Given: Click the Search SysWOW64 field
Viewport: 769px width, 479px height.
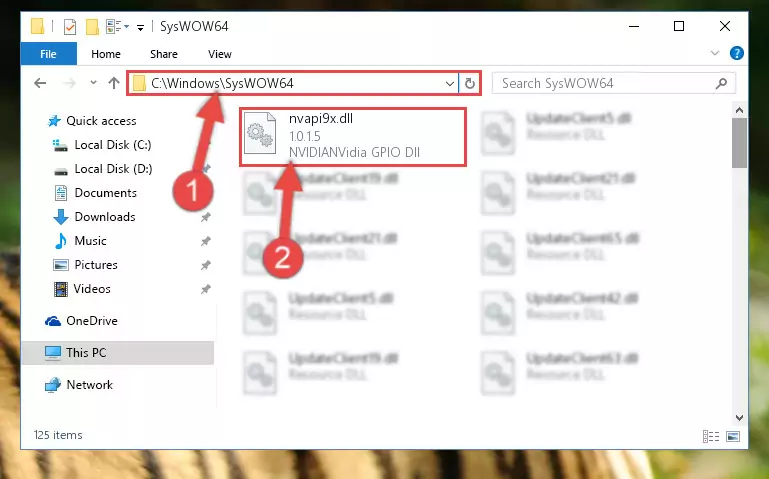Looking at the screenshot, I should tap(606, 83).
